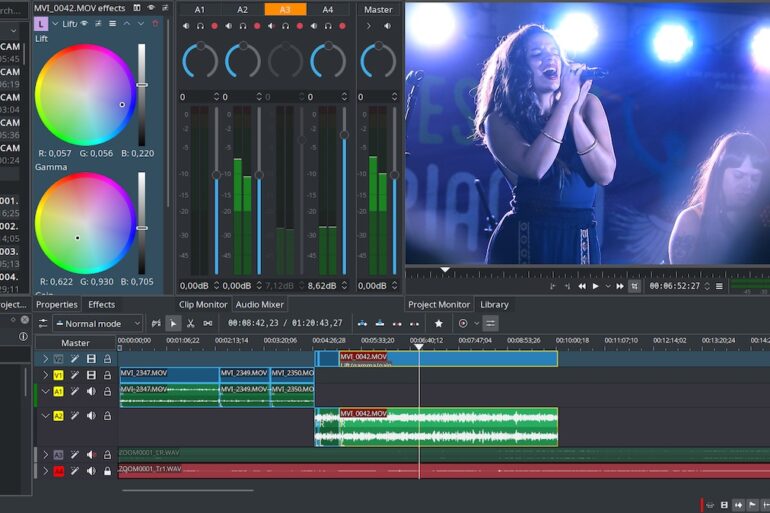Select the MVI_2347.MOV clip on V1 track
Image resolution: width=770 pixels, height=513 pixels.
tap(168, 373)
